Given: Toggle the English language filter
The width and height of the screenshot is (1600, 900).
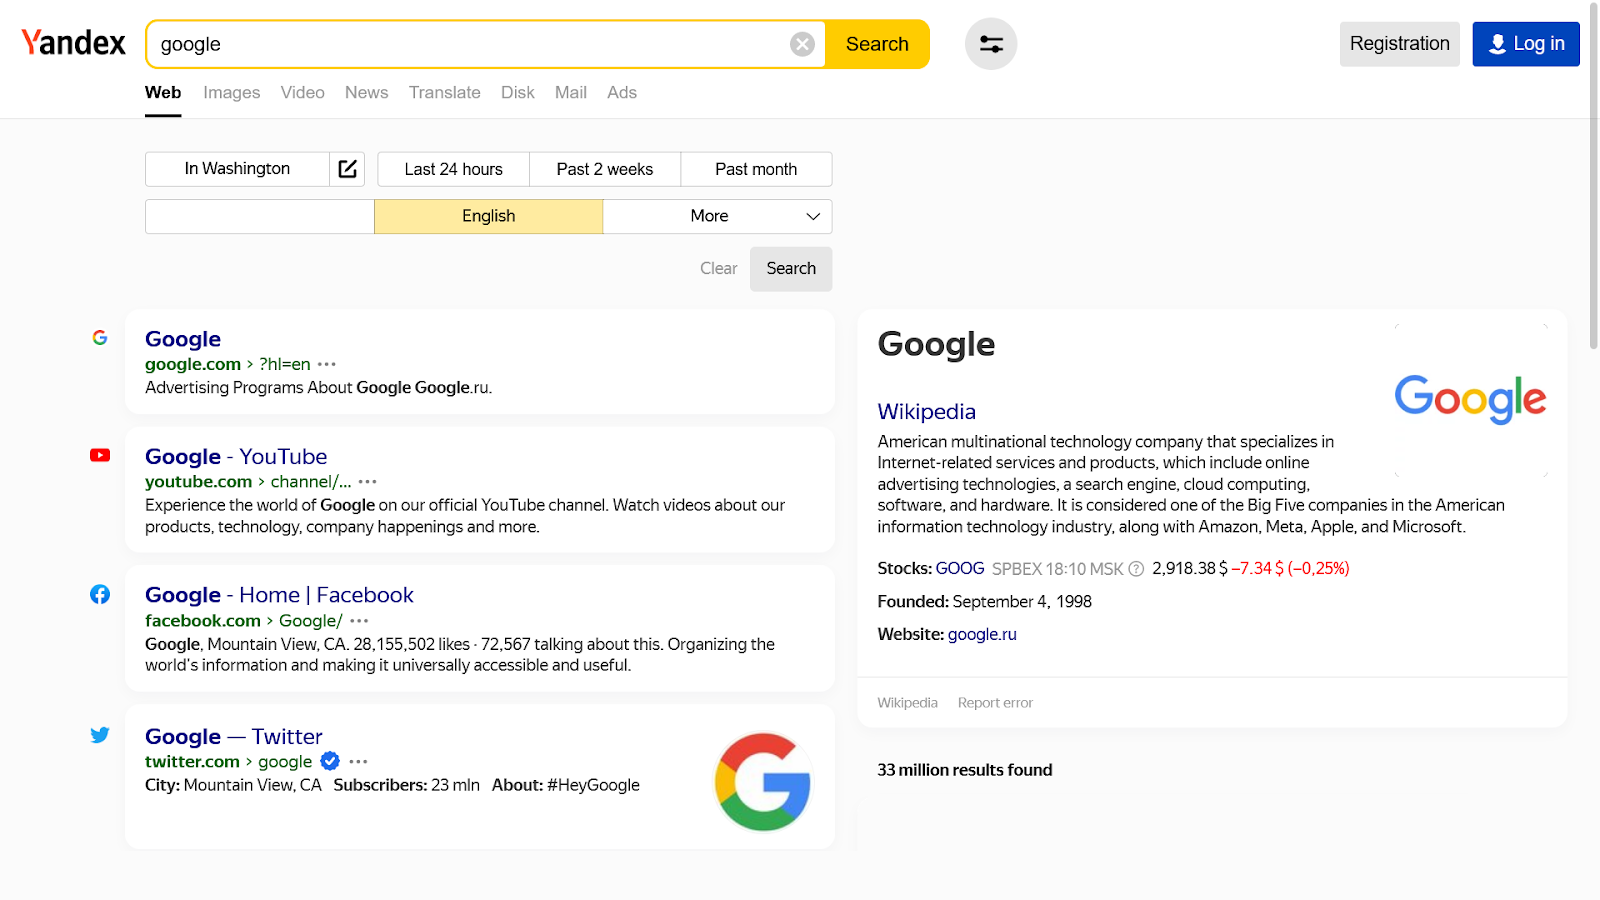Looking at the screenshot, I should pos(489,216).
